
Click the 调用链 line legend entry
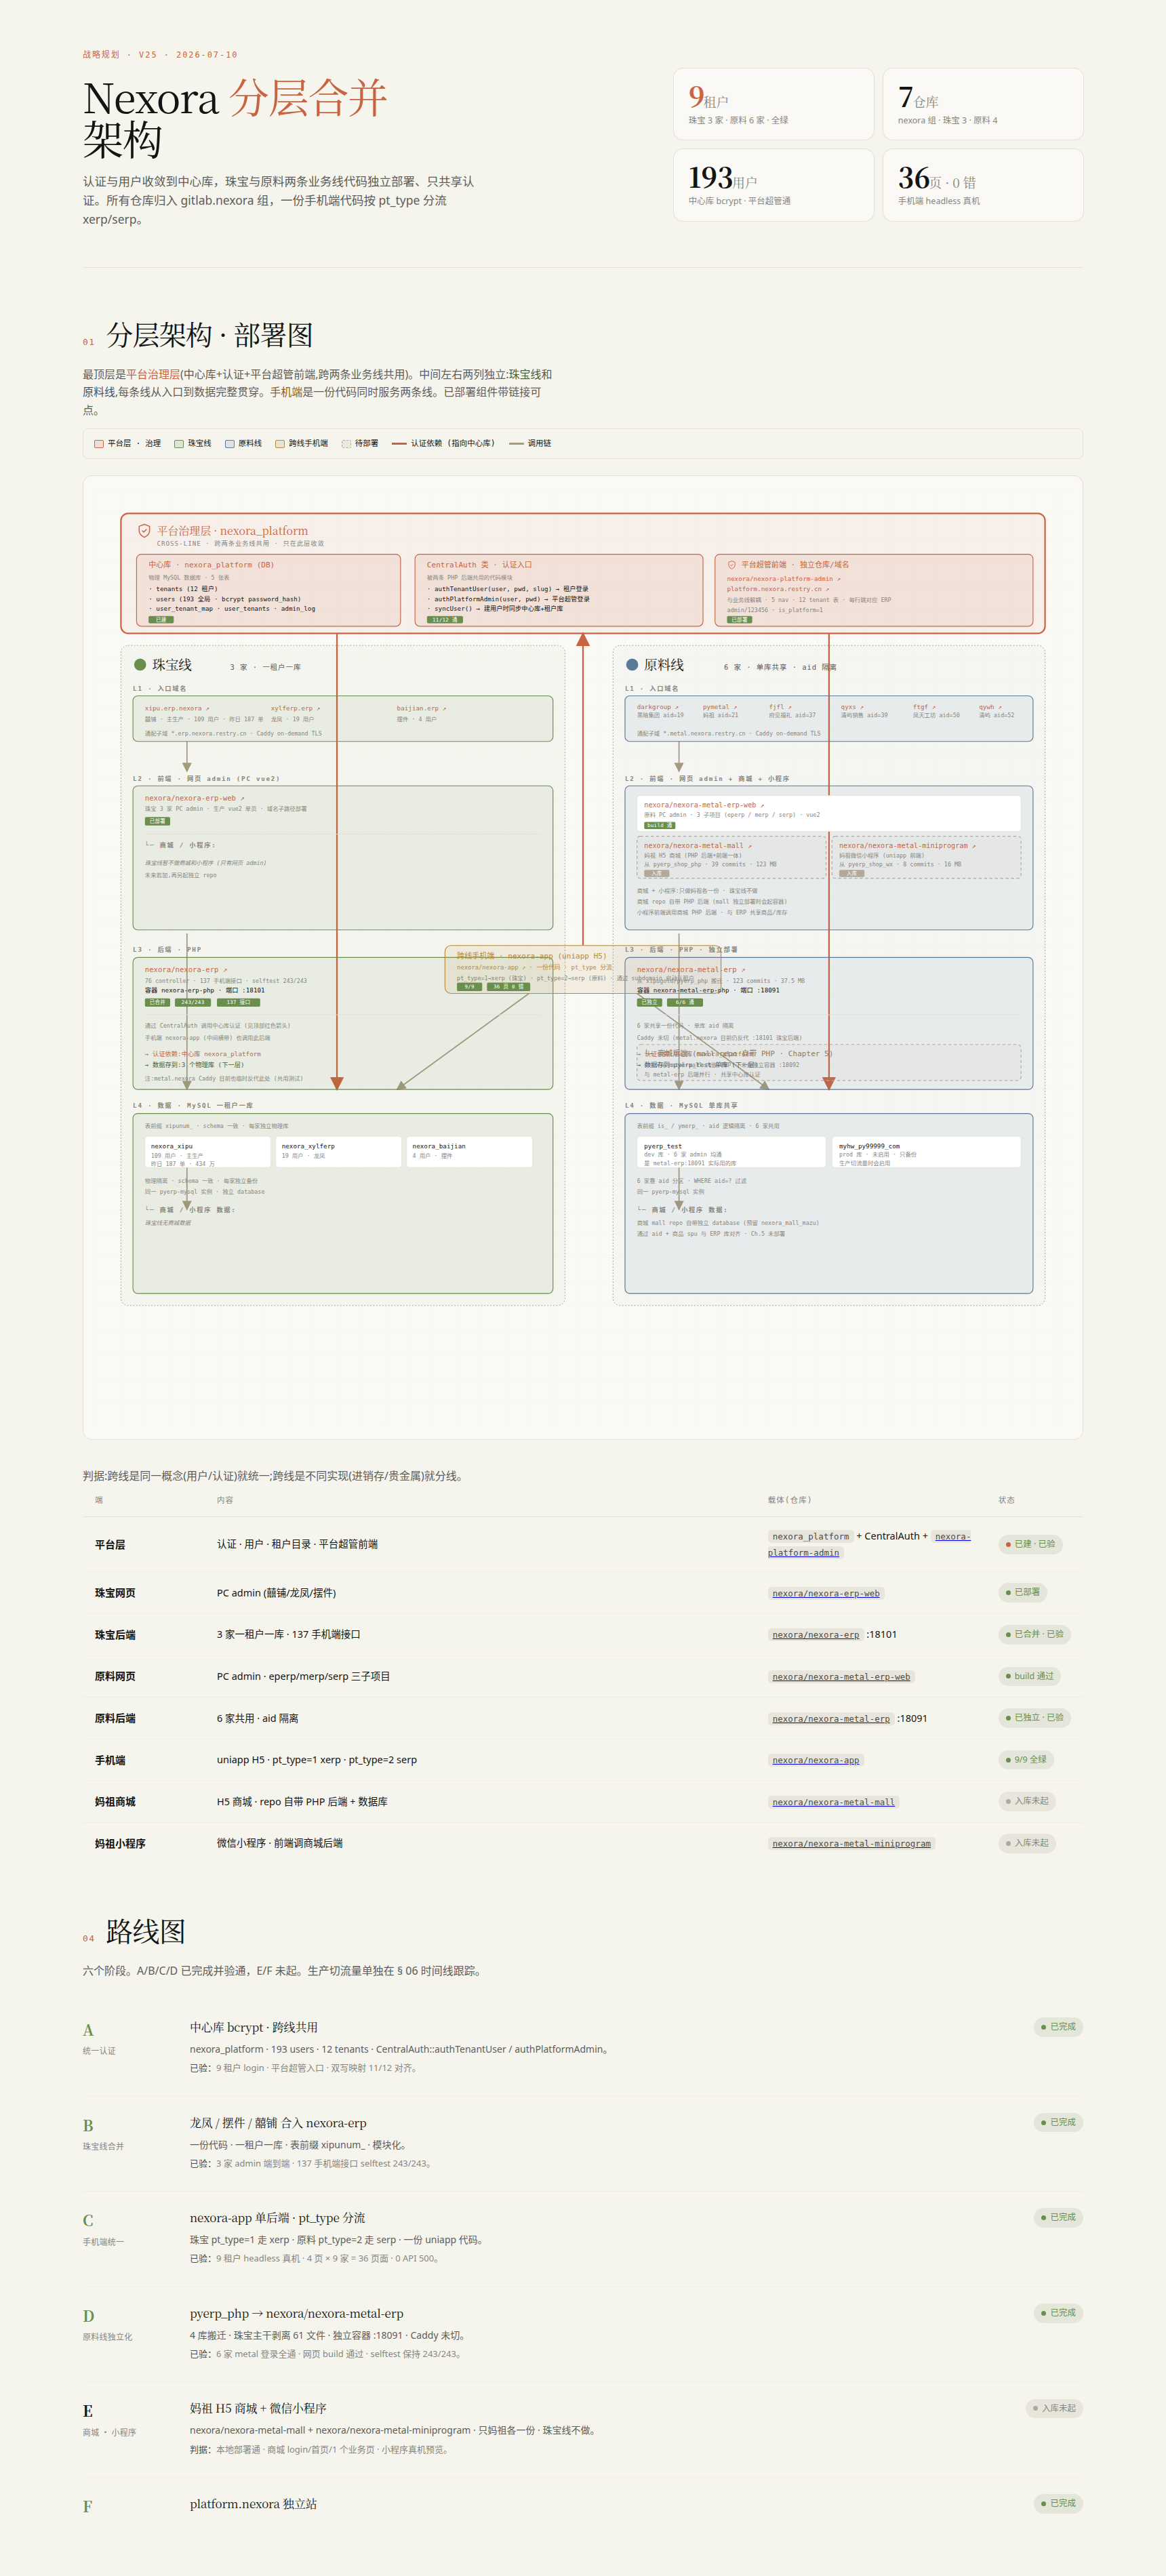(530, 443)
